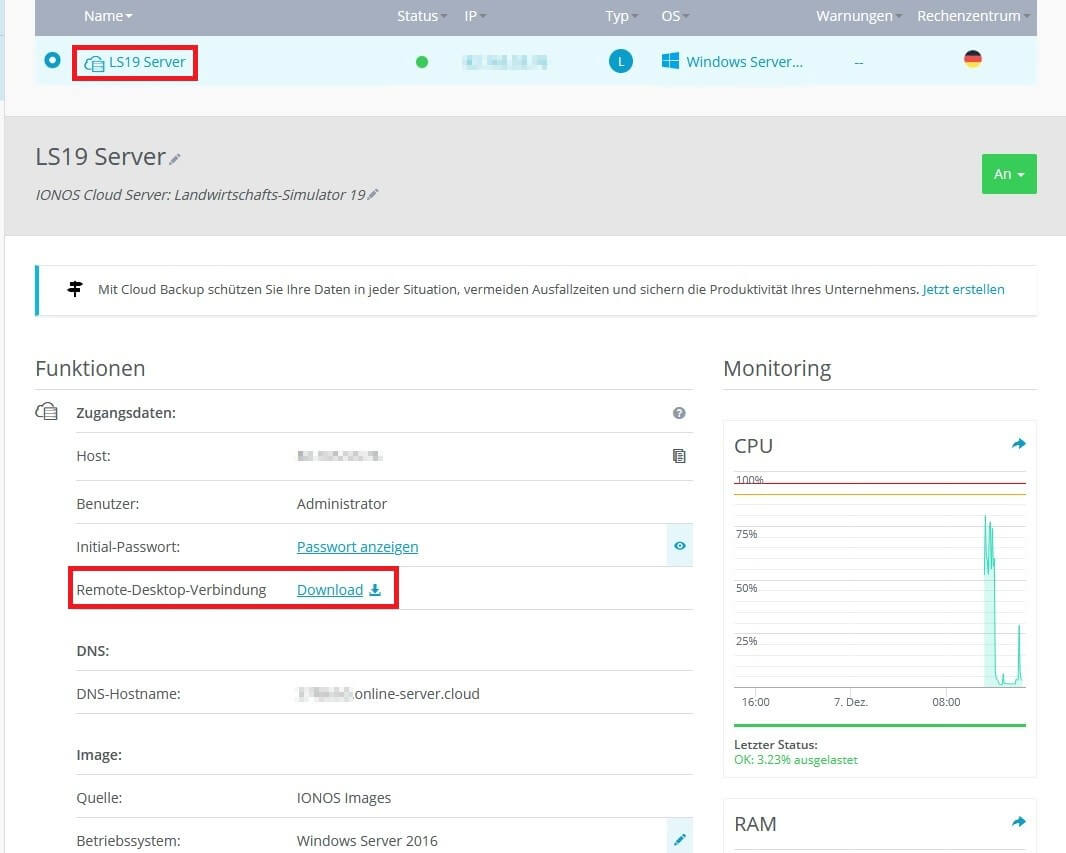The width and height of the screenshot is (1066, 853).
Task: Copy the Host address with the copy icon
Action: [x=678, y=456]
